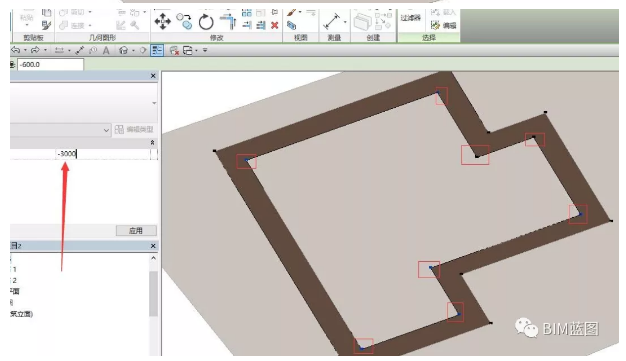The image size is (626, 361).
Task: Open the Default 3D View house icon
Action: pos(124,50)
